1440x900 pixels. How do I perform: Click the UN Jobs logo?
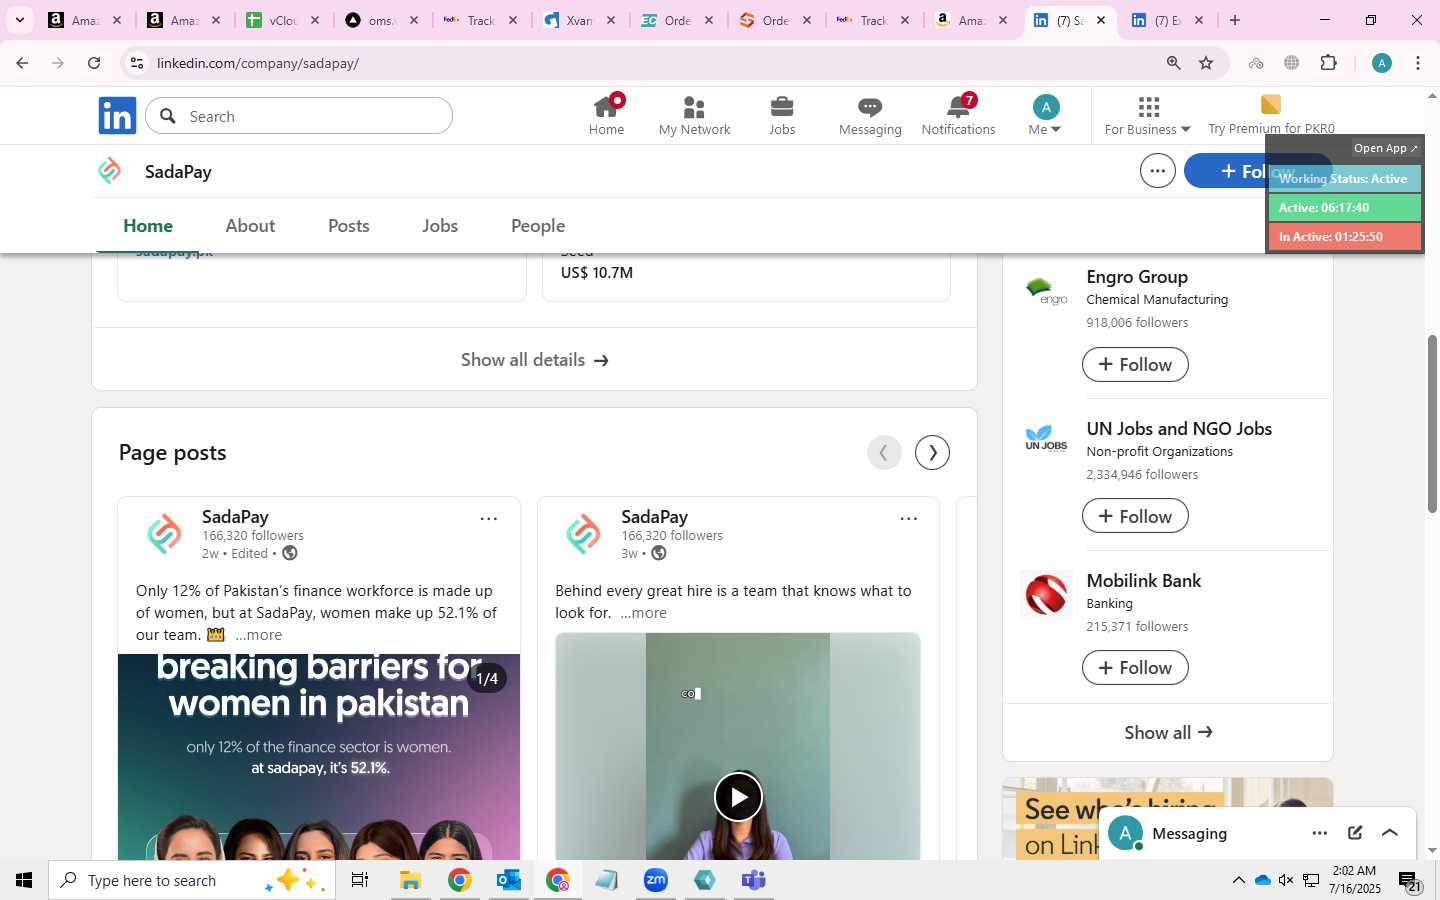[1046, 439]
